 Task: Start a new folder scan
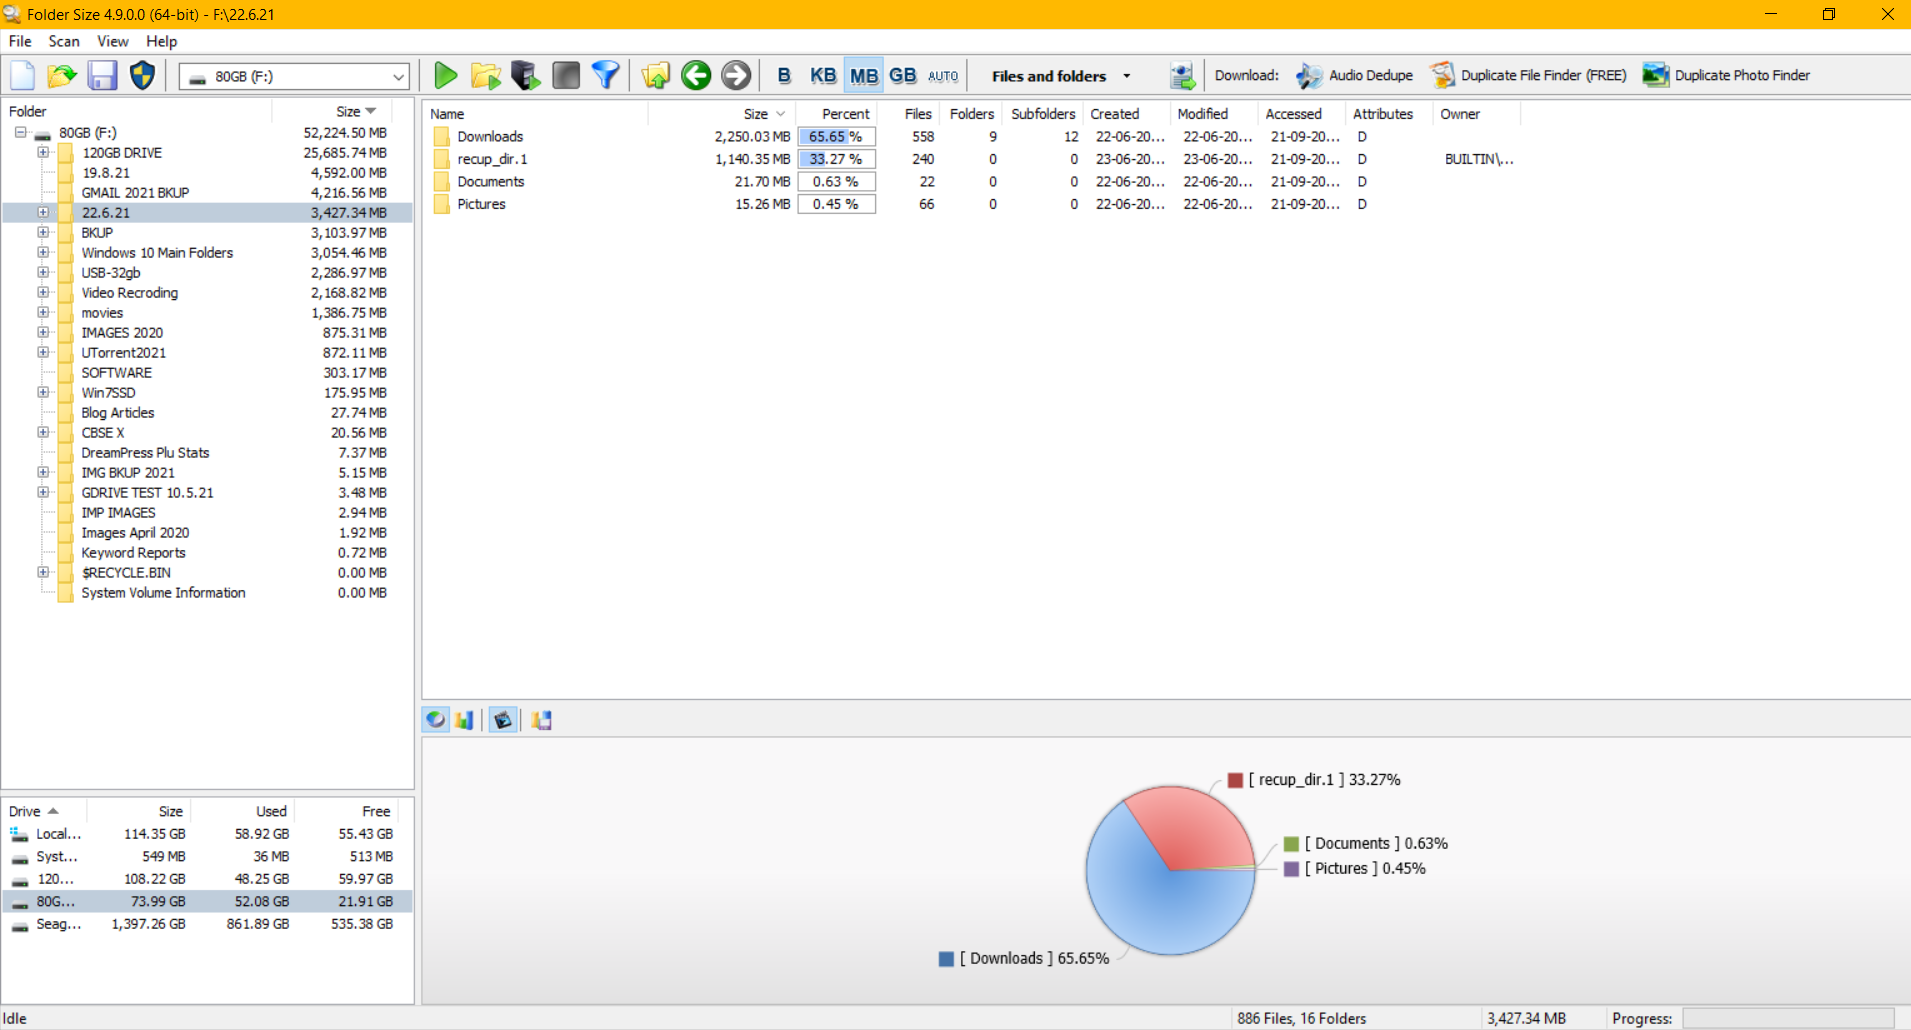tap(446, 75)
